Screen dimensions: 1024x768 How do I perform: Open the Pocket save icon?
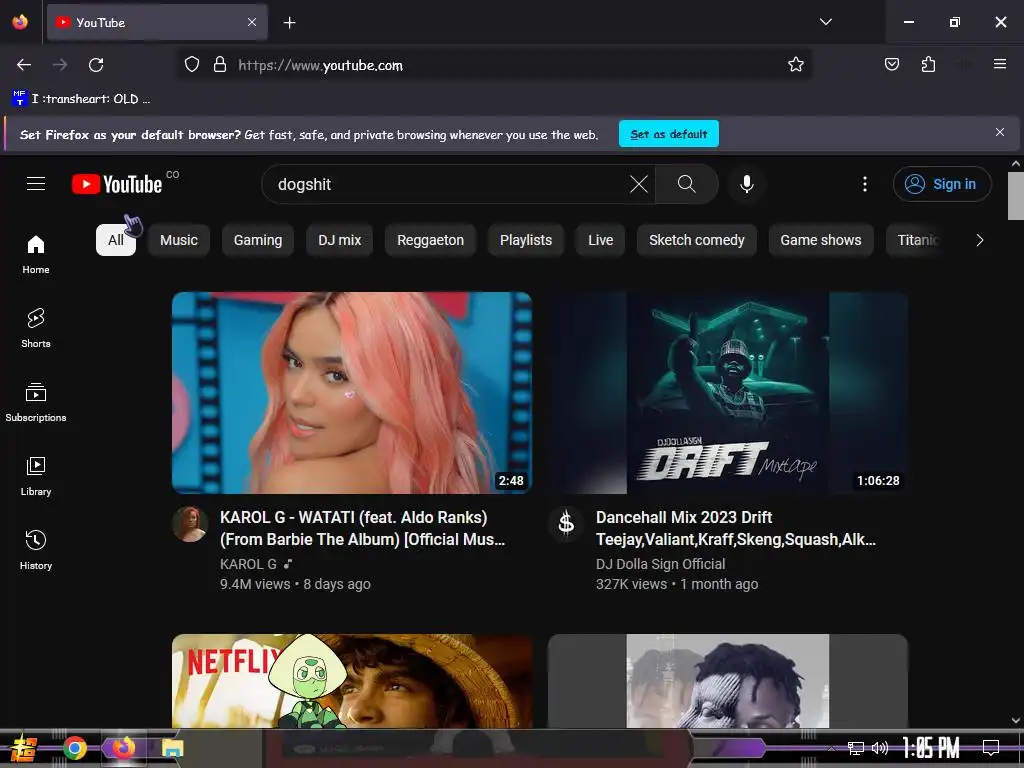click(892, 65)
